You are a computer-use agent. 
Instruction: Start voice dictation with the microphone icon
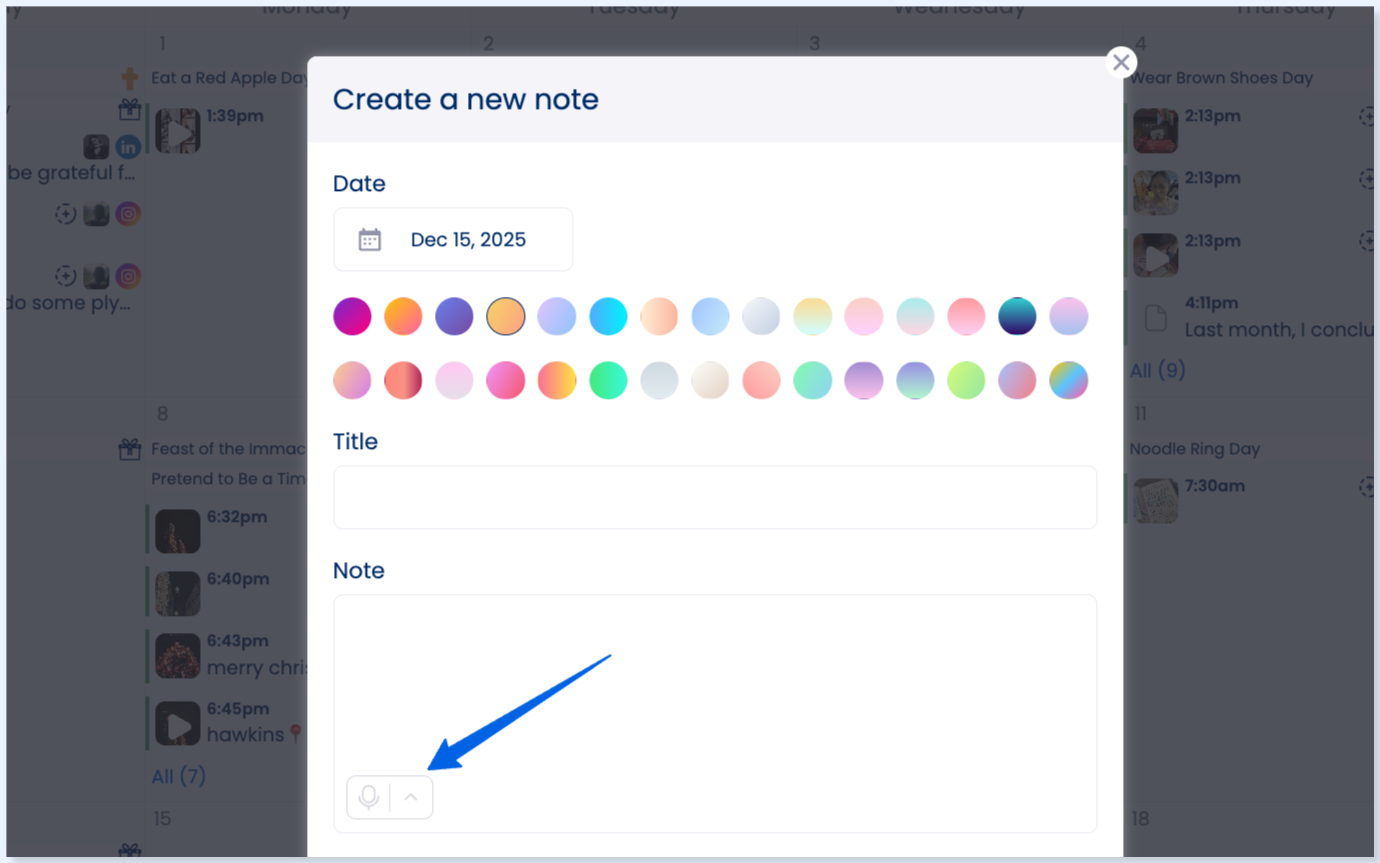(369, 797)
